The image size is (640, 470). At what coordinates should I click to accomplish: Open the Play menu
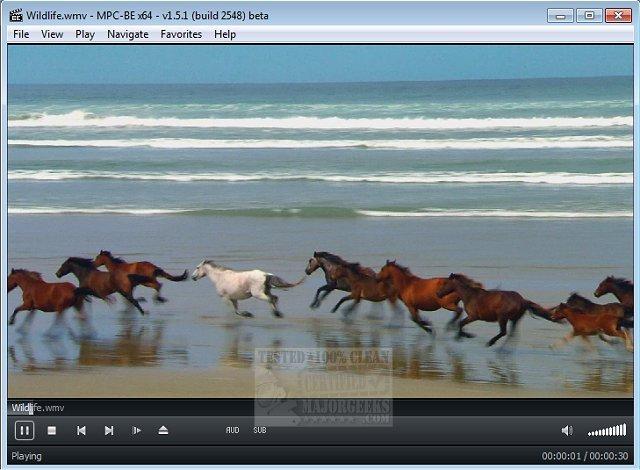[85, 34]
